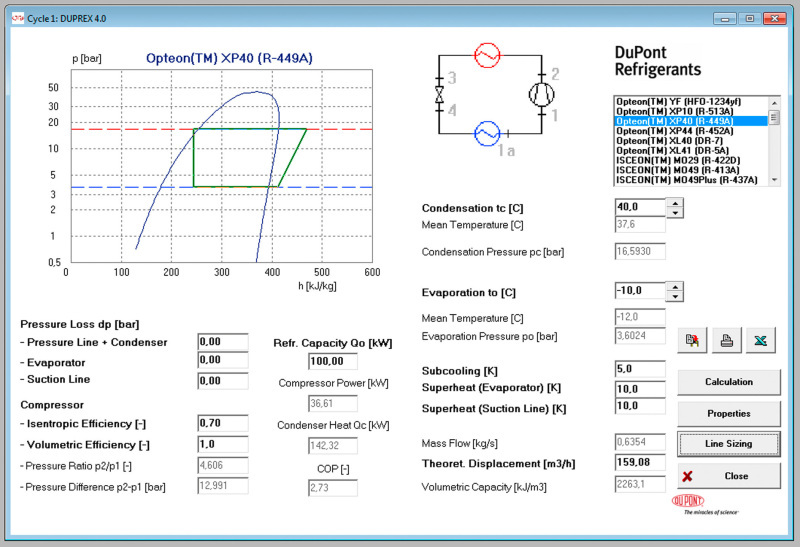Click the Theoret. Displacement input field
Screen dimensions: 800x547
point(640,462)
